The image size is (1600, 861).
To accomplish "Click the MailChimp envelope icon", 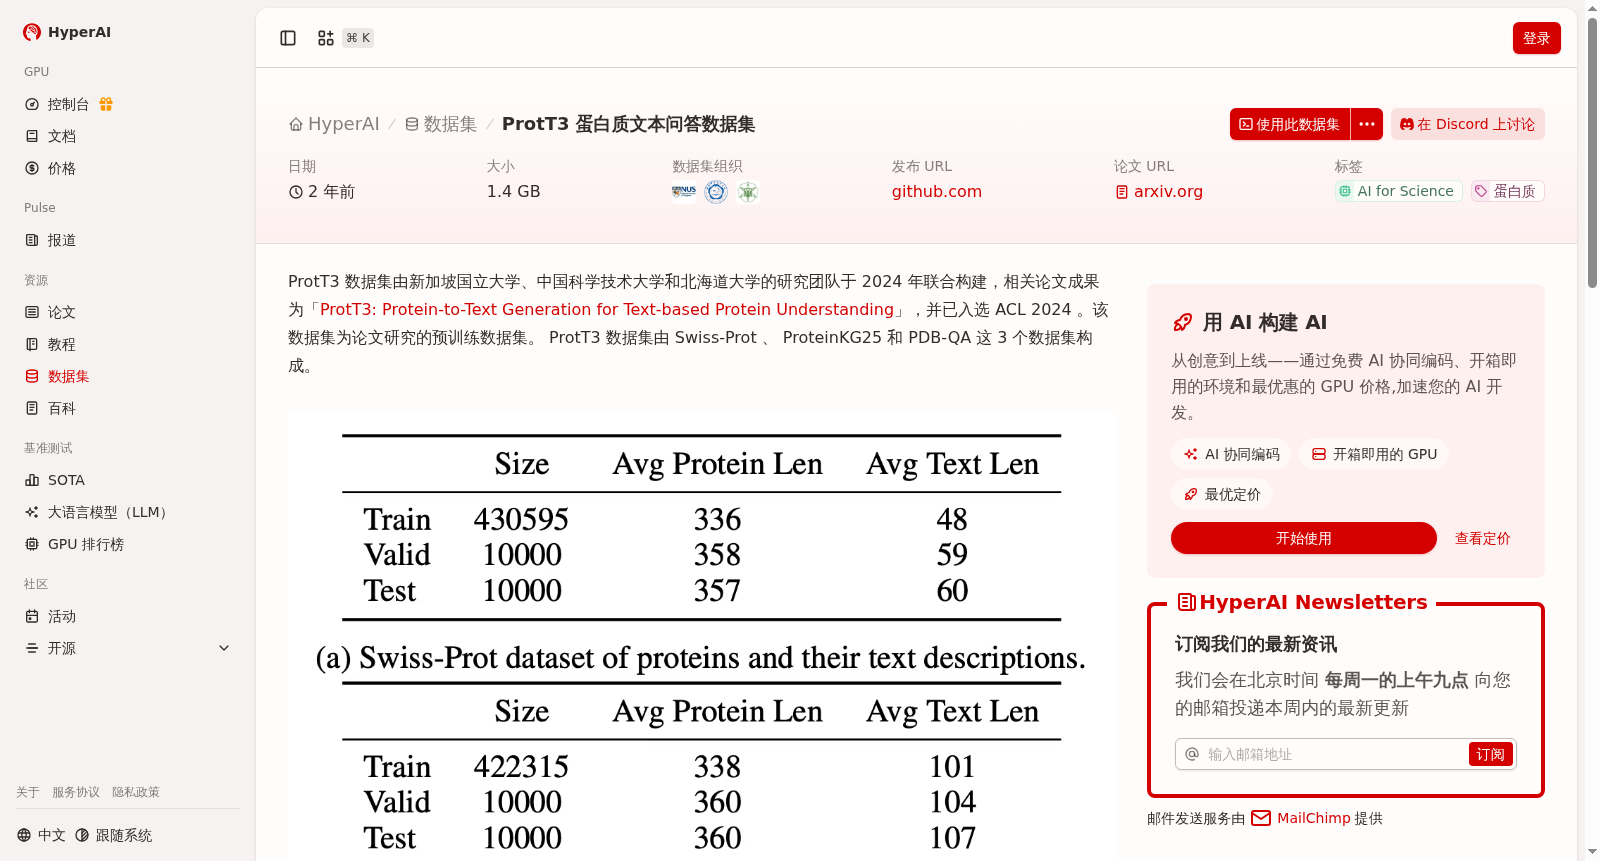I will (x=1261, y=818).
